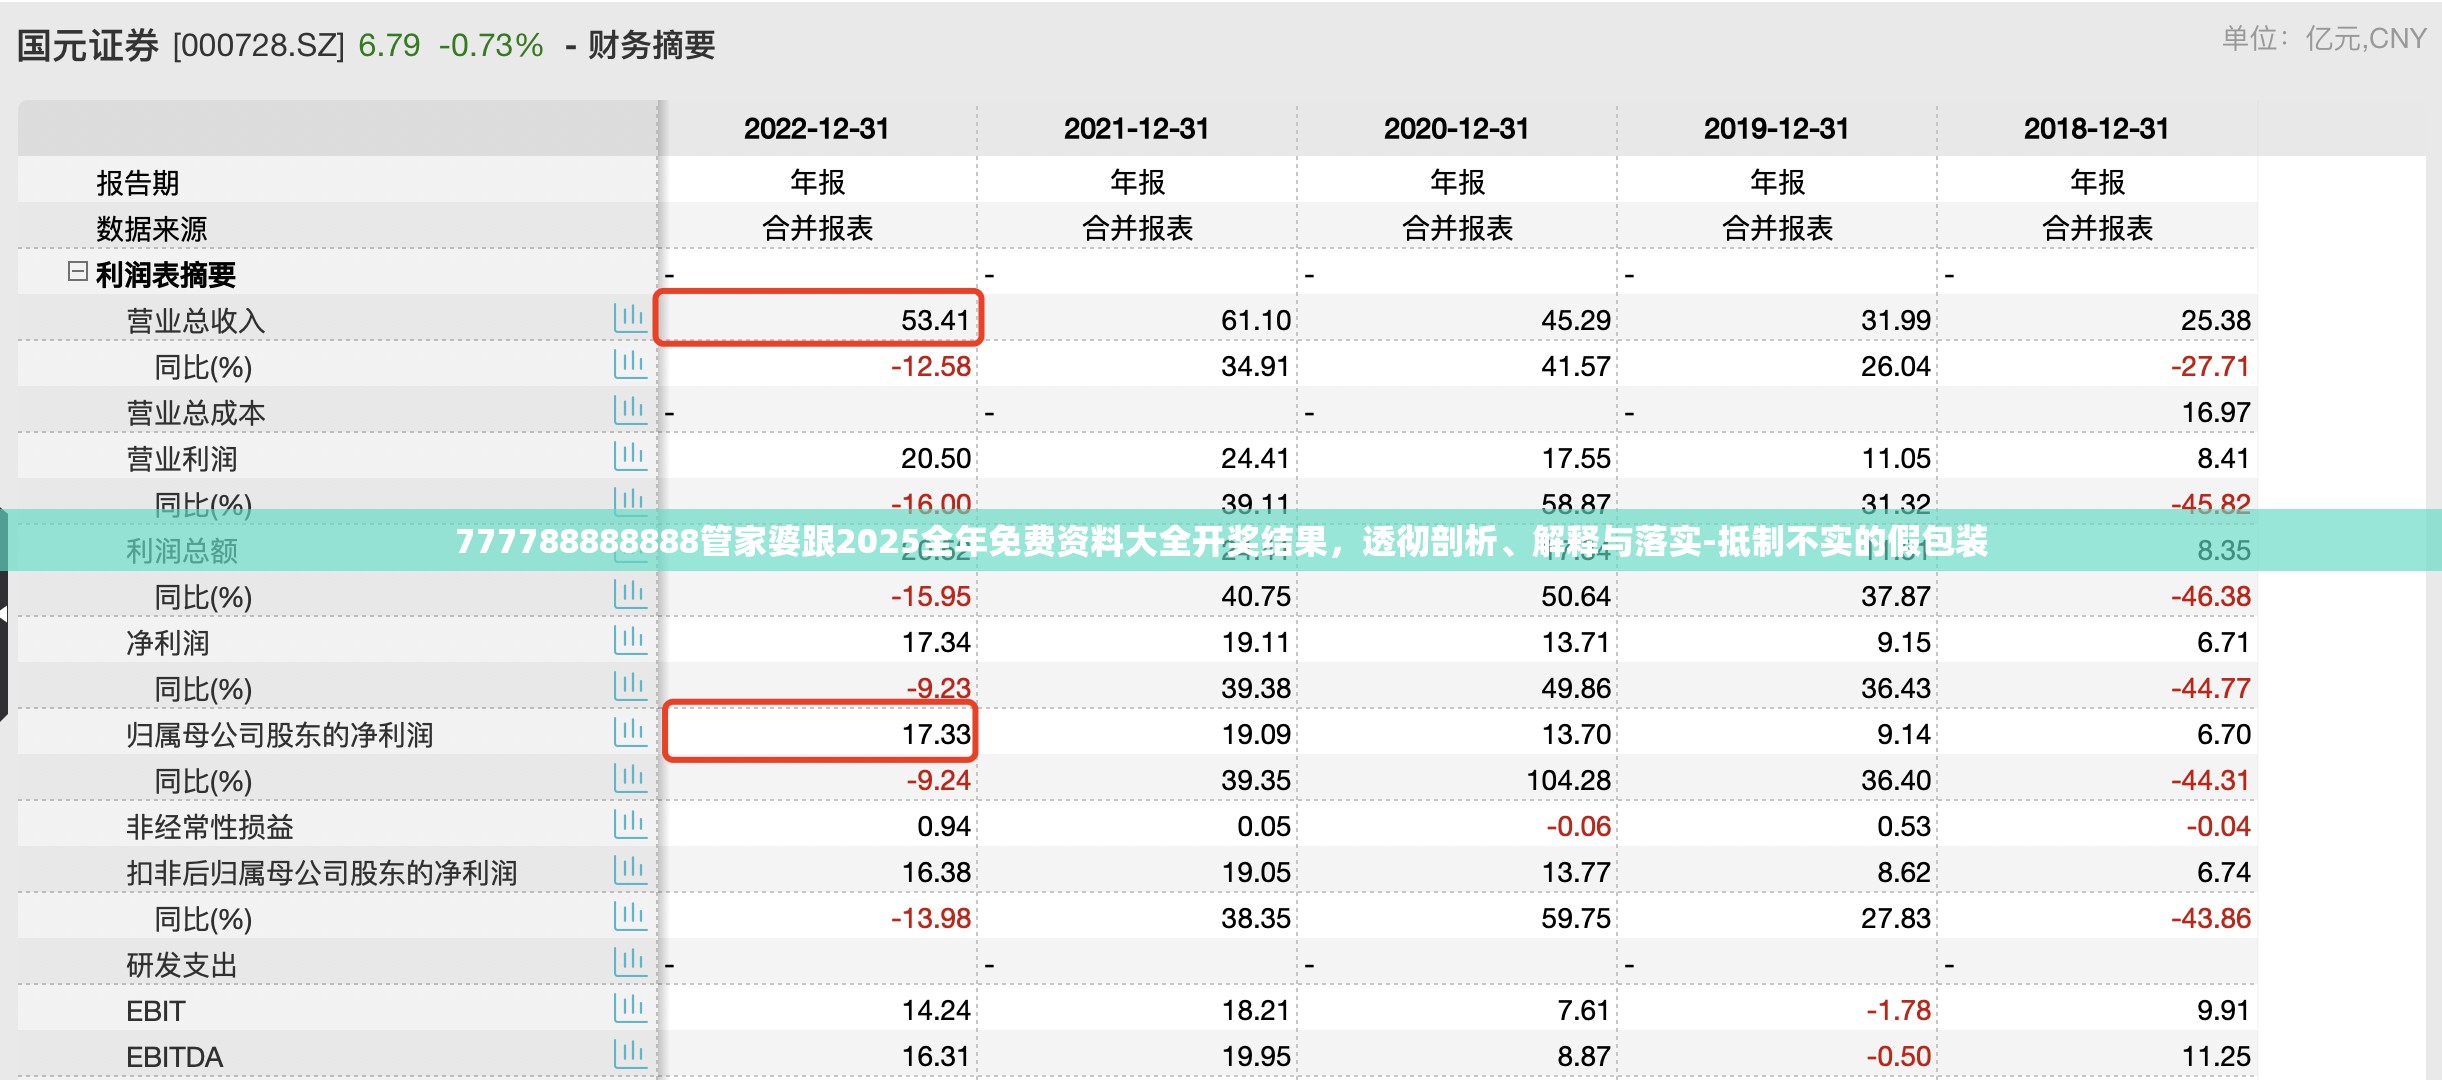This screenshot has height=1080, width=2442.
Task: Open chart icon for 研发支出
Action: 630,963
